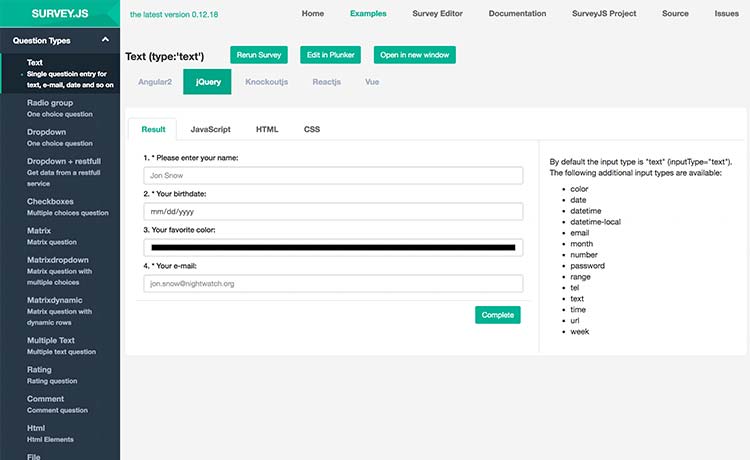Switch to the Reactjs framework tab
The width and height of the screenshot is (750, 460).
(327, 82)
